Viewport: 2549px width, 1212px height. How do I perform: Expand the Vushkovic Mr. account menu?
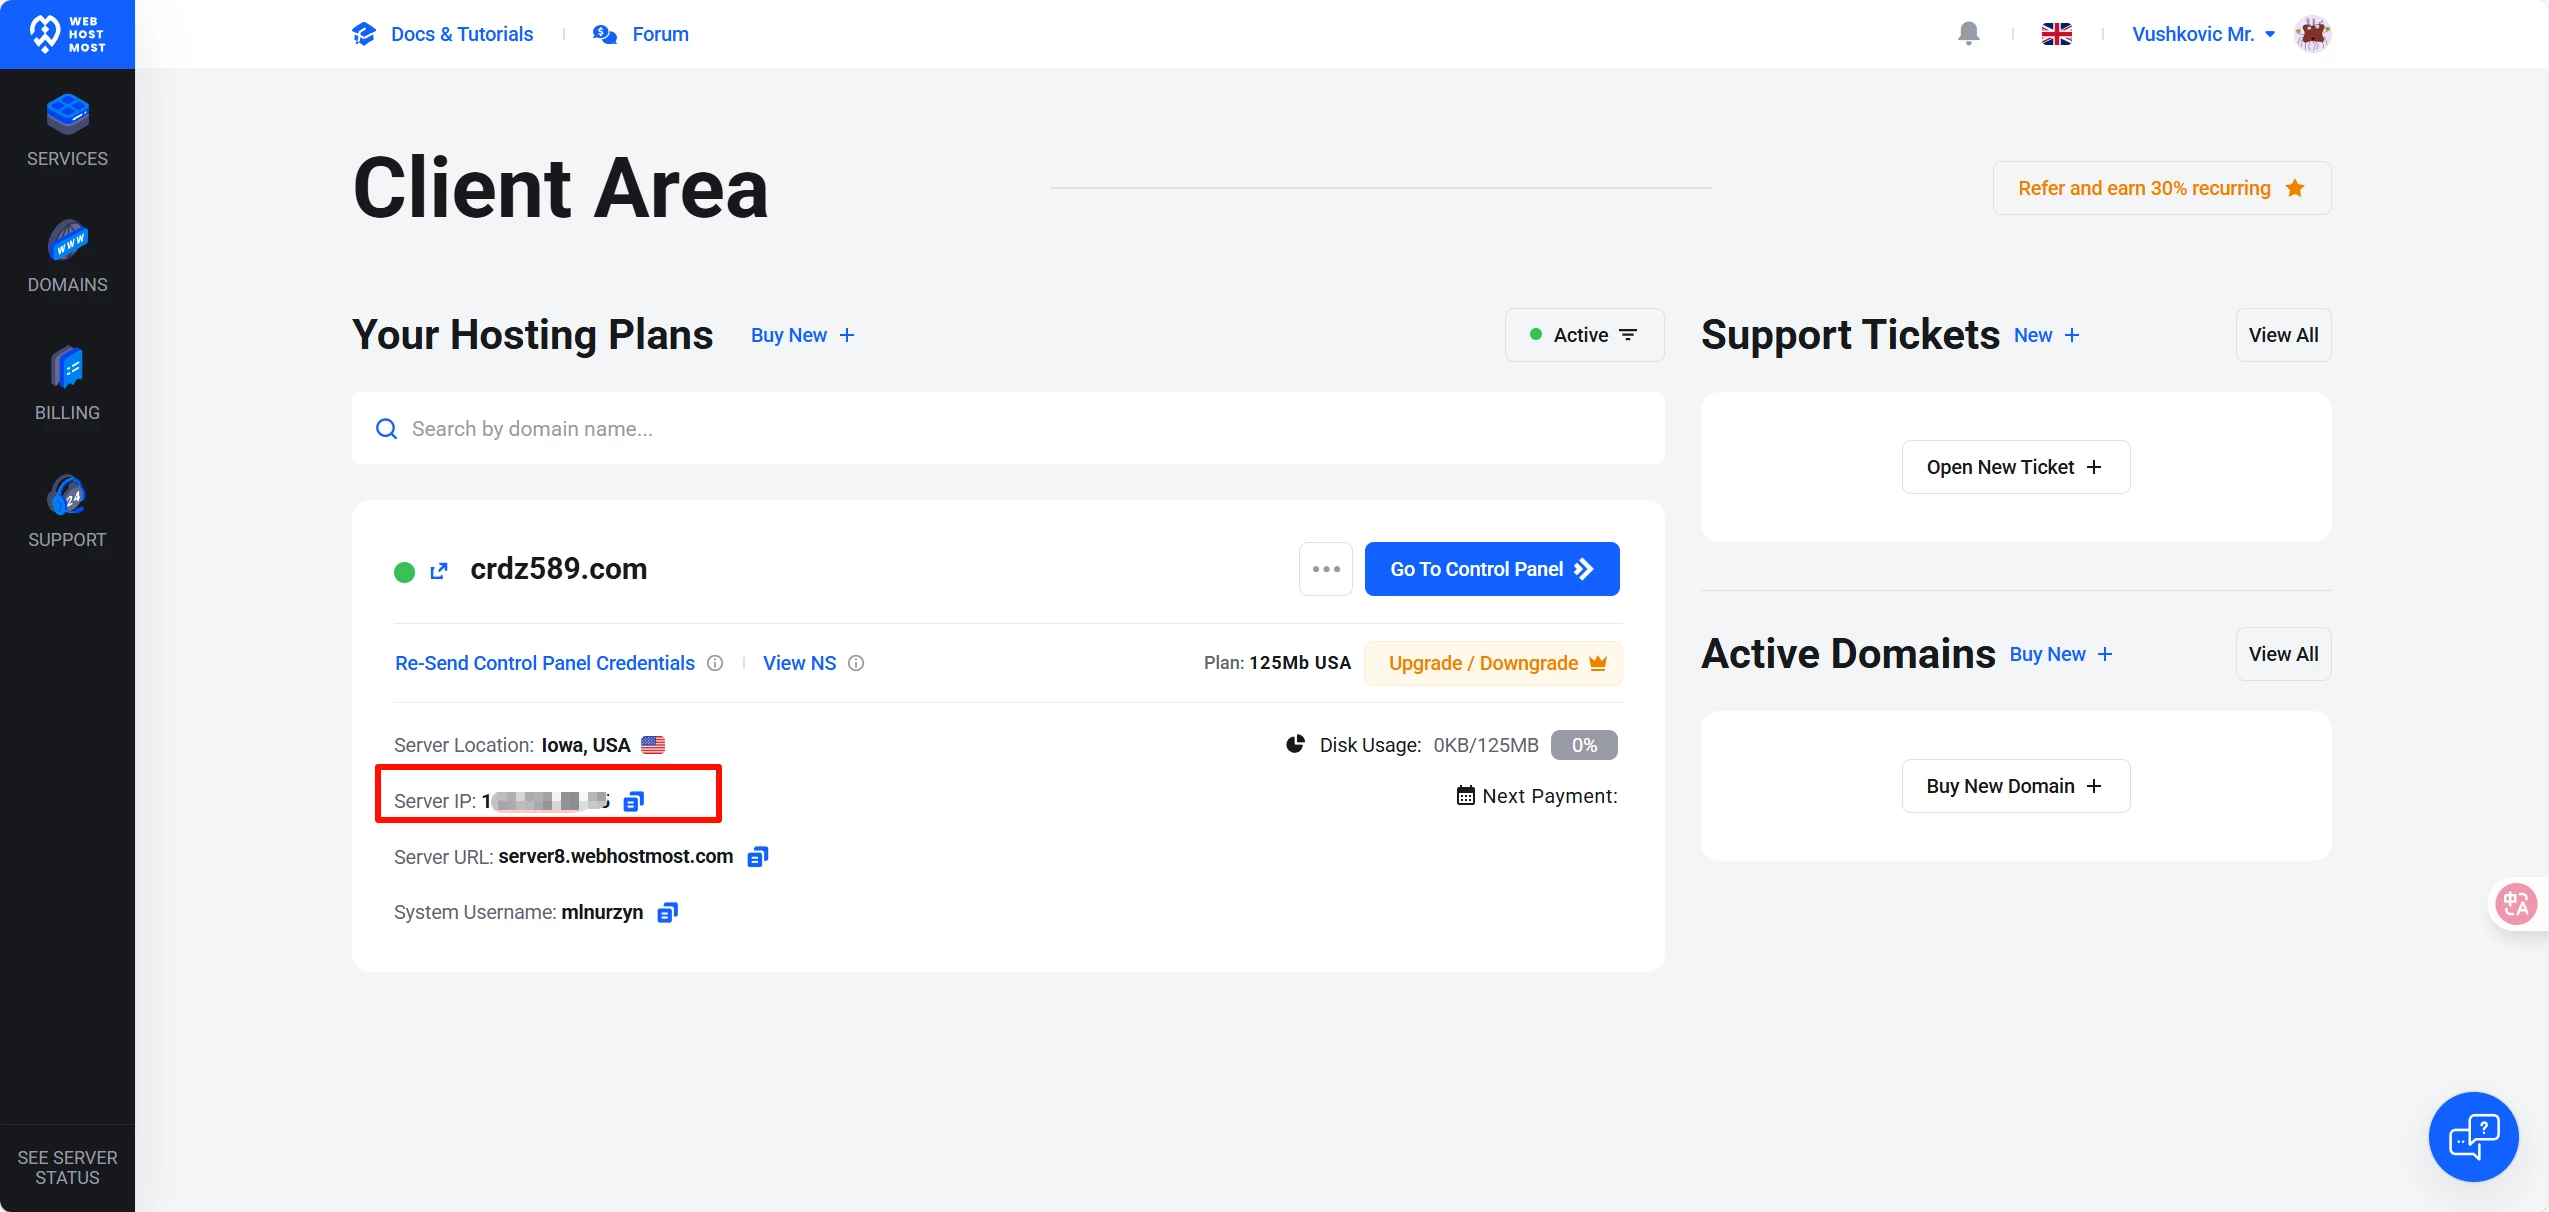point(2203,34)
